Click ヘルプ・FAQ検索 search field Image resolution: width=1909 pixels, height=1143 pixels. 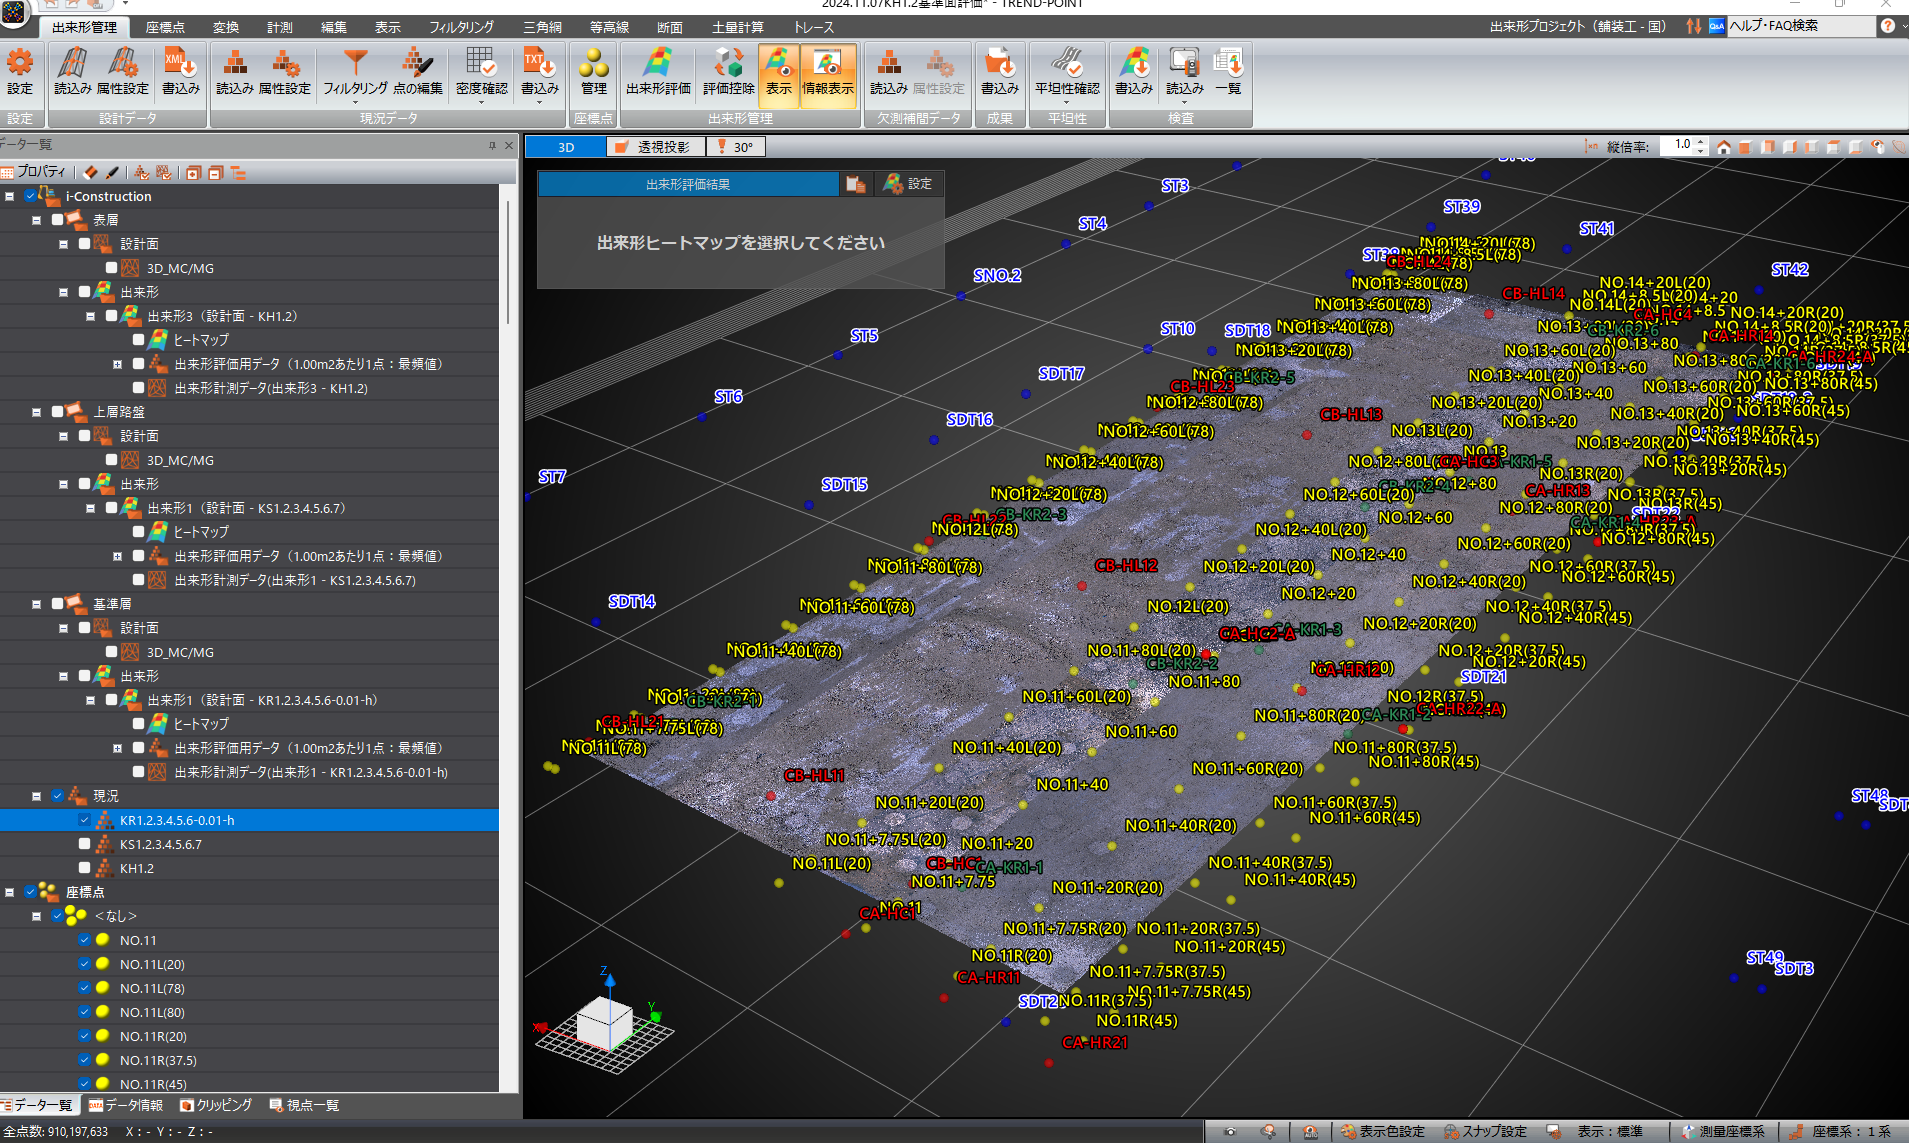(1800, 26)
